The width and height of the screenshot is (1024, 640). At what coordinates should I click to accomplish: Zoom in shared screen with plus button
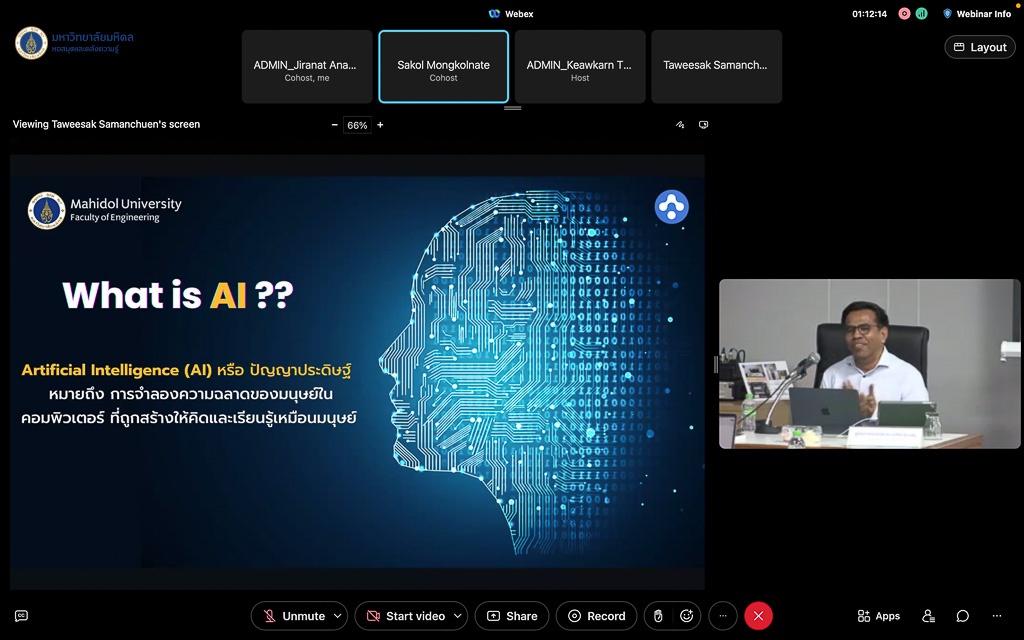380,125
